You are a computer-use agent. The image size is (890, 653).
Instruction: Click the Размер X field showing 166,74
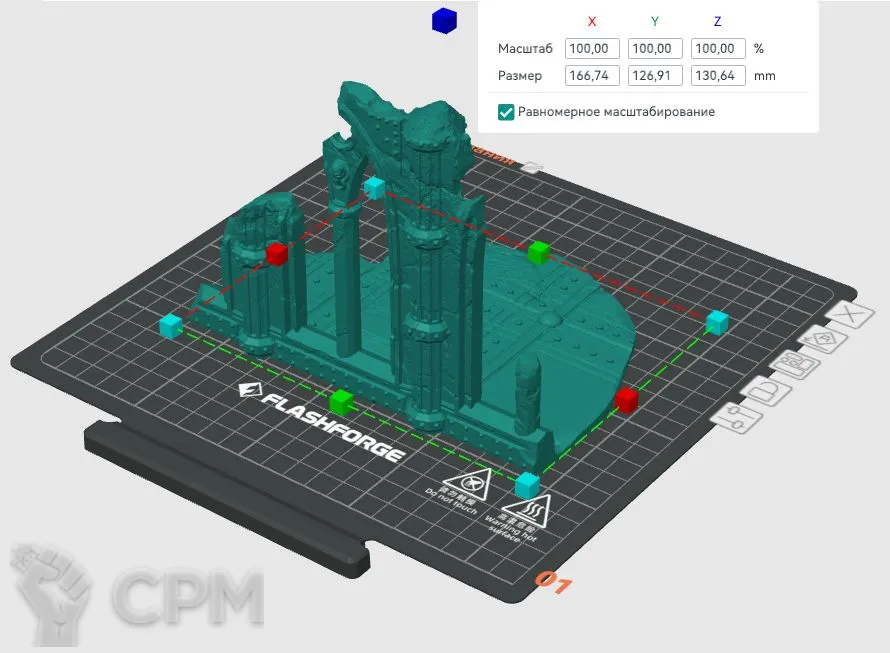click(592, 75)
